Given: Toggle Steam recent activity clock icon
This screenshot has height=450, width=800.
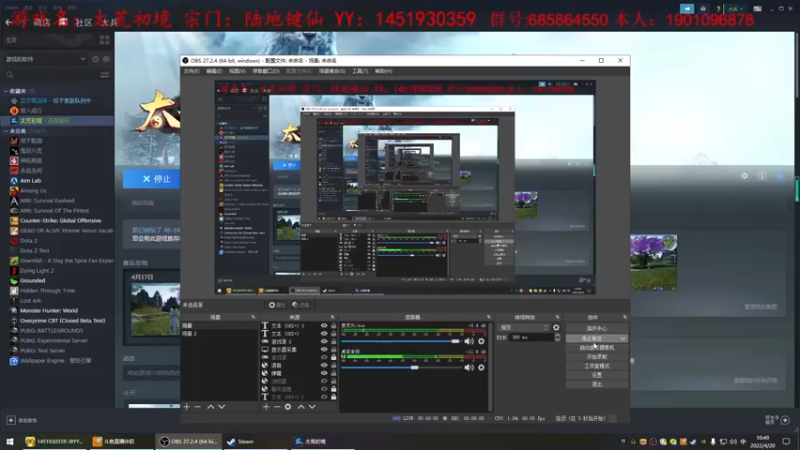Looking at the screenshot, I should pos(95,59).
